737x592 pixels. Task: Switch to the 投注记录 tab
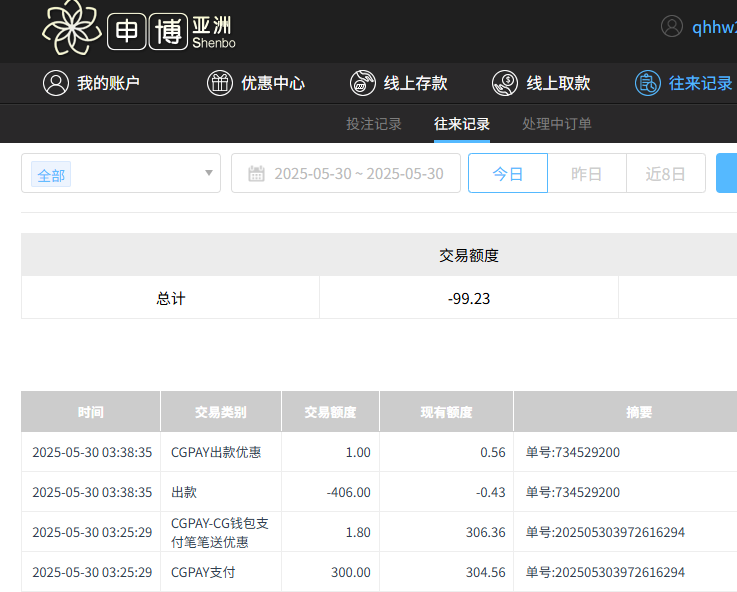tap(374, 124)
